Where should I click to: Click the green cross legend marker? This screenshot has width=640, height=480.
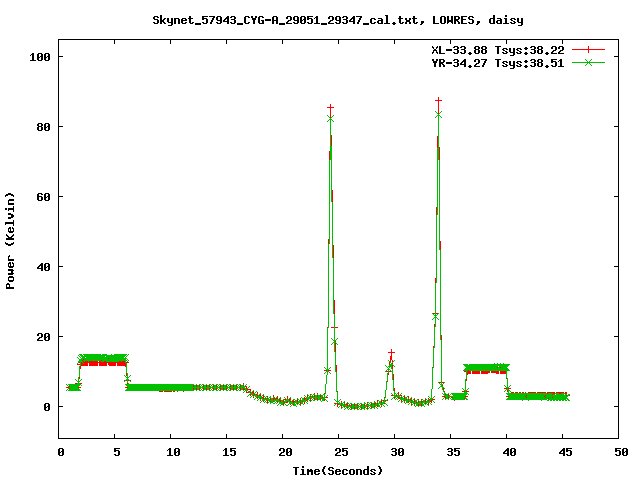tap(588, 62)
